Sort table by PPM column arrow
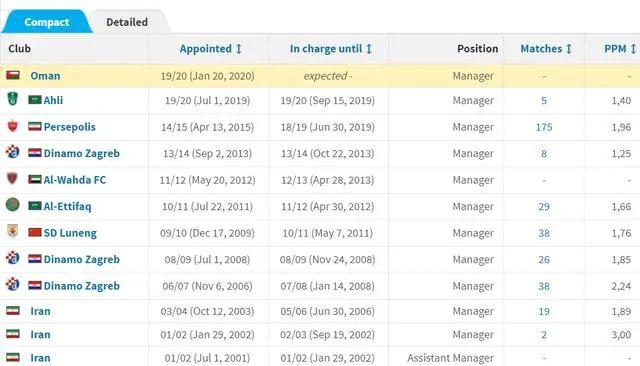This screenshot has width=640, height=366. tap(633, 49)
